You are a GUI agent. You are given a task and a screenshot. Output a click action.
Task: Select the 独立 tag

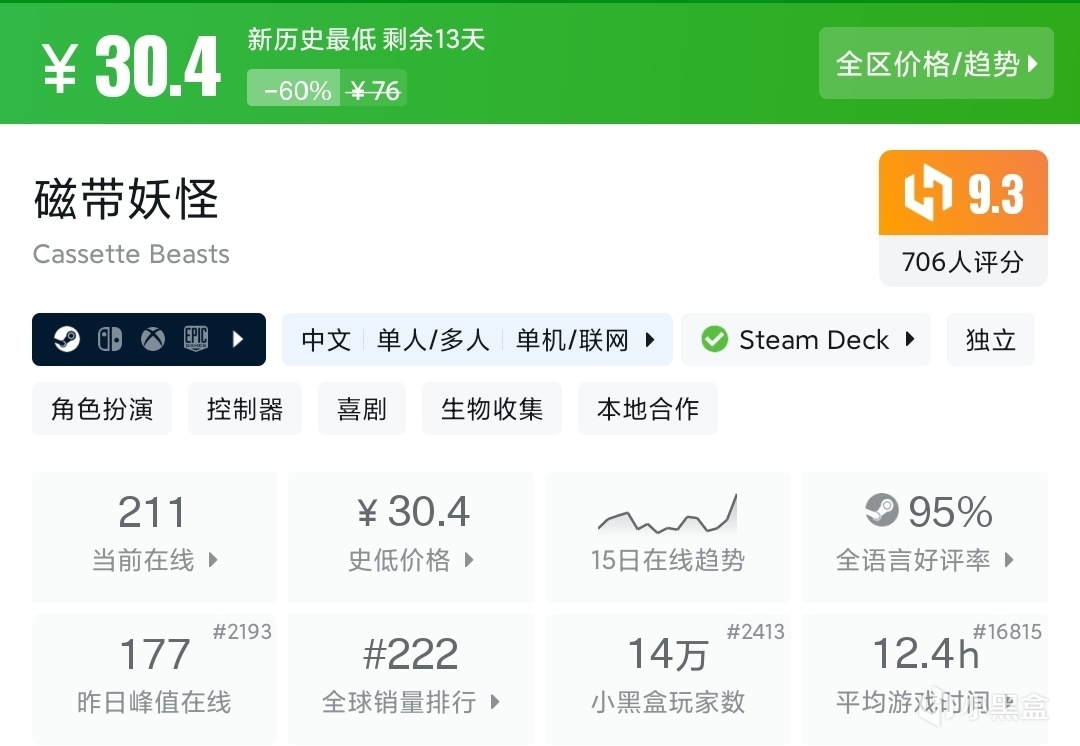click(990, 340)
